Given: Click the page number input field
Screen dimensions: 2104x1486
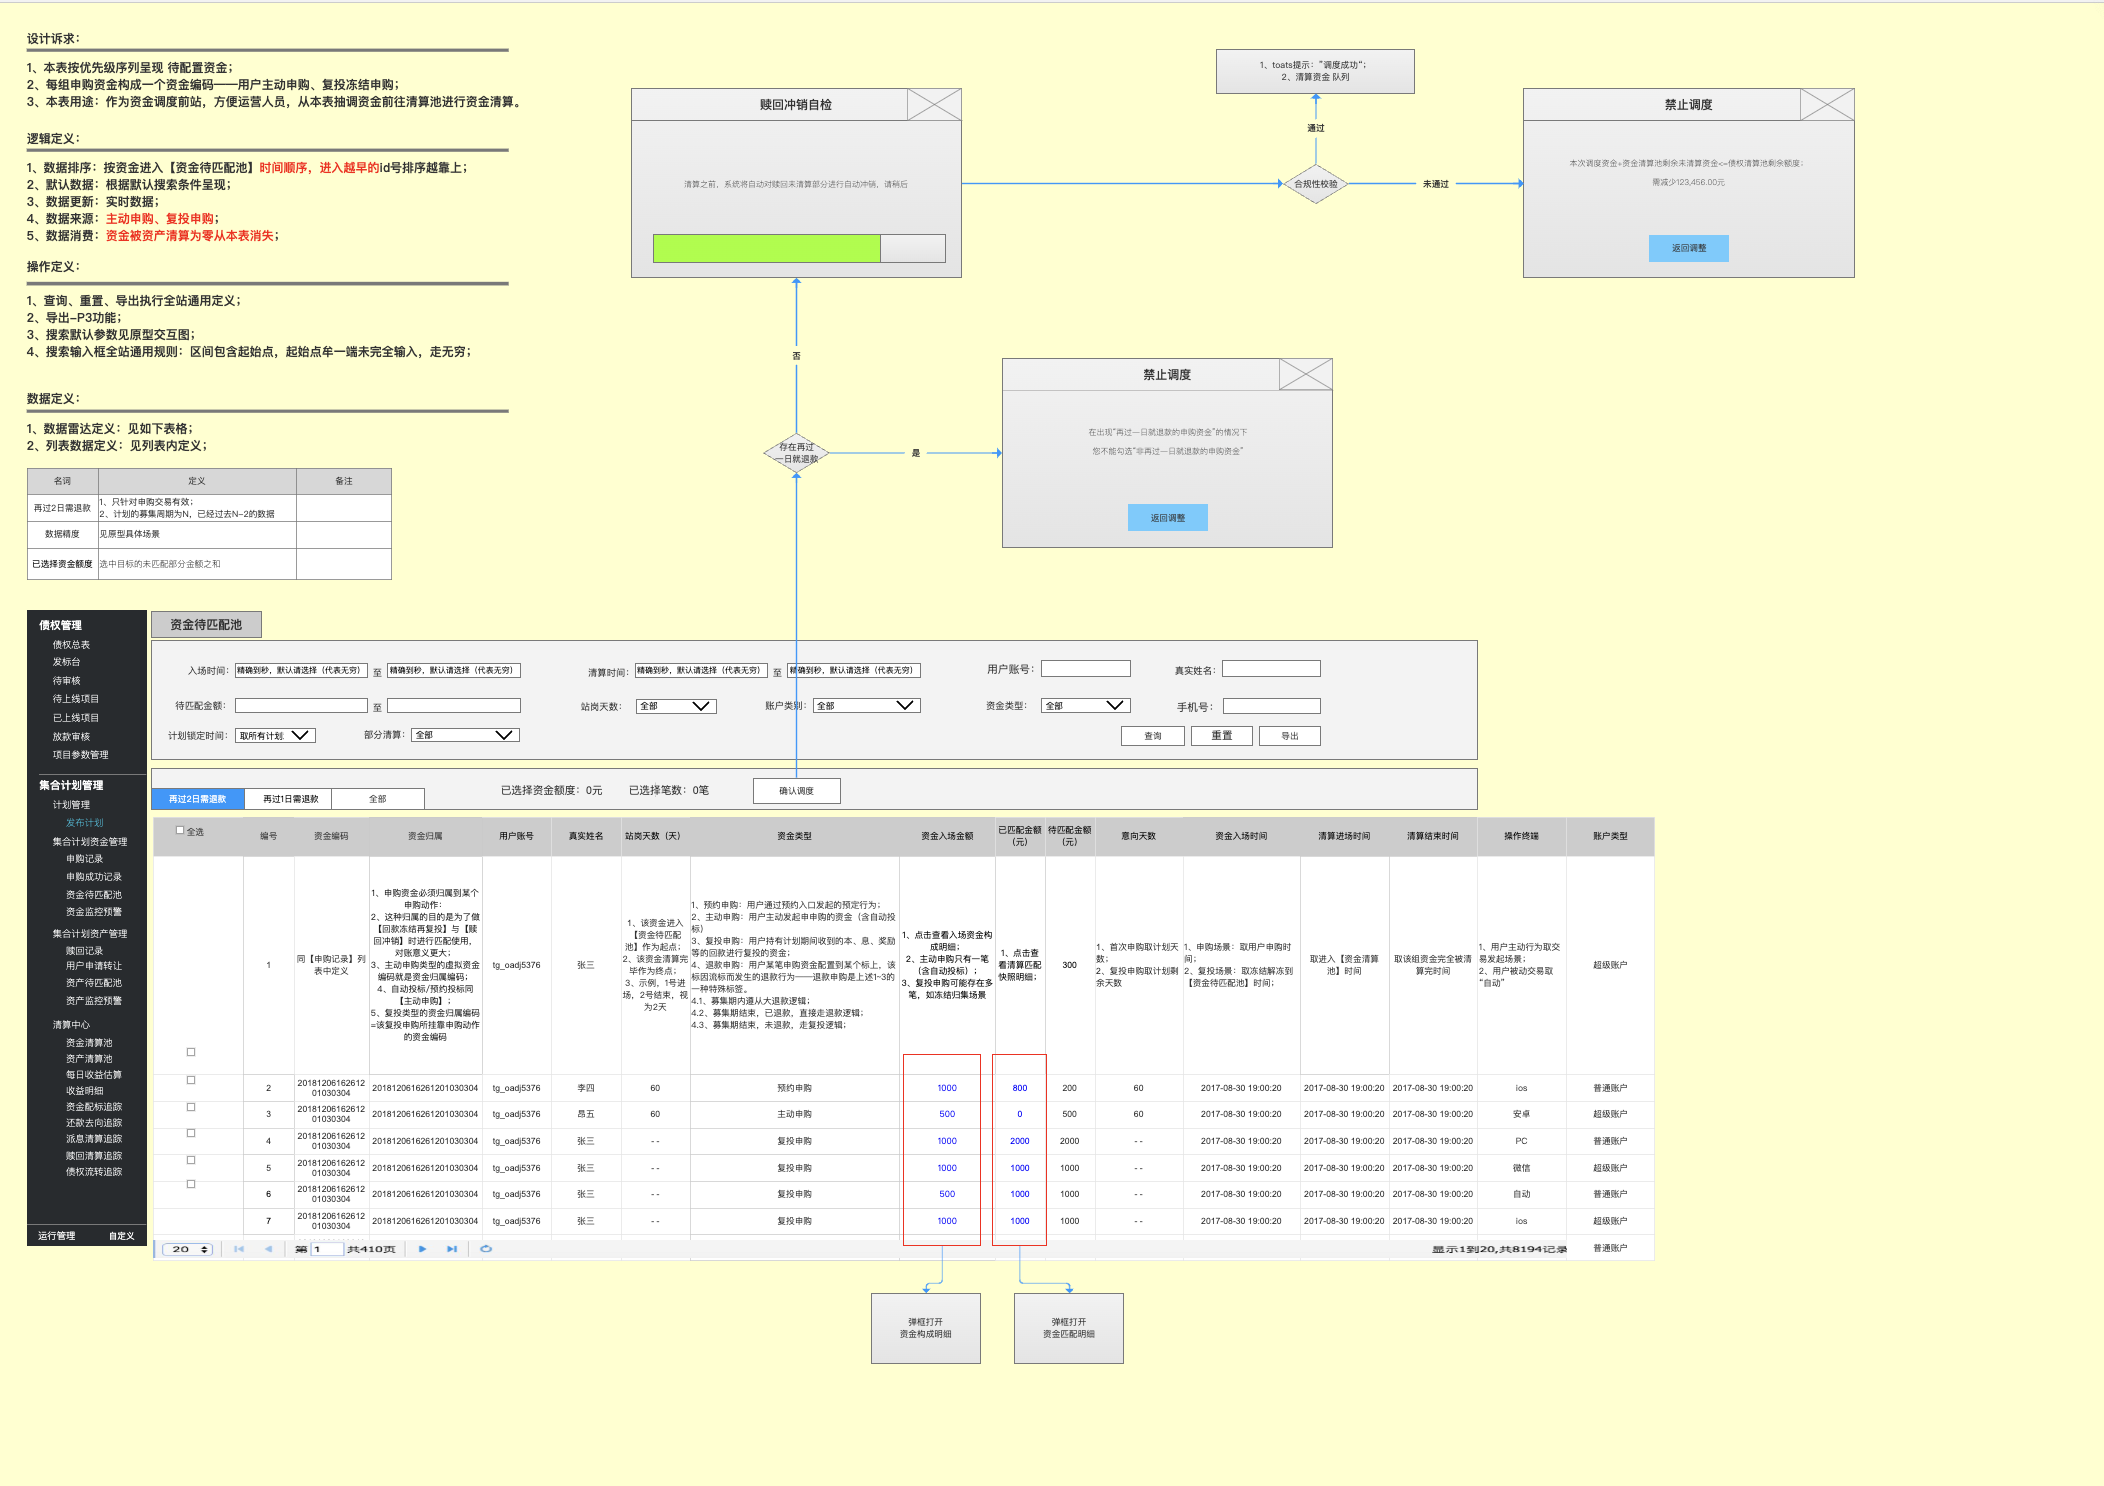Looking at the screenshot, I should click(x=327, y=1249).
